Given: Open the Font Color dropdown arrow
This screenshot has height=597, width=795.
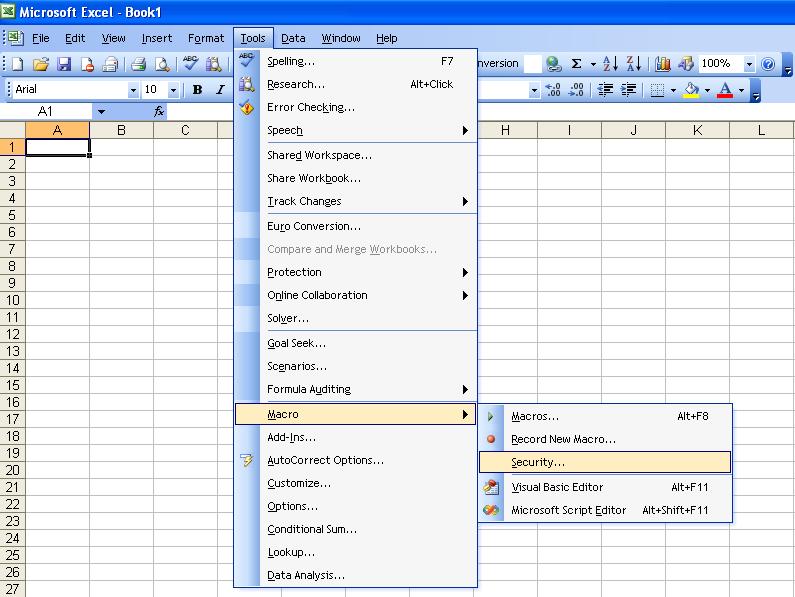Looking at the screenshot, I should coord(741,90).
